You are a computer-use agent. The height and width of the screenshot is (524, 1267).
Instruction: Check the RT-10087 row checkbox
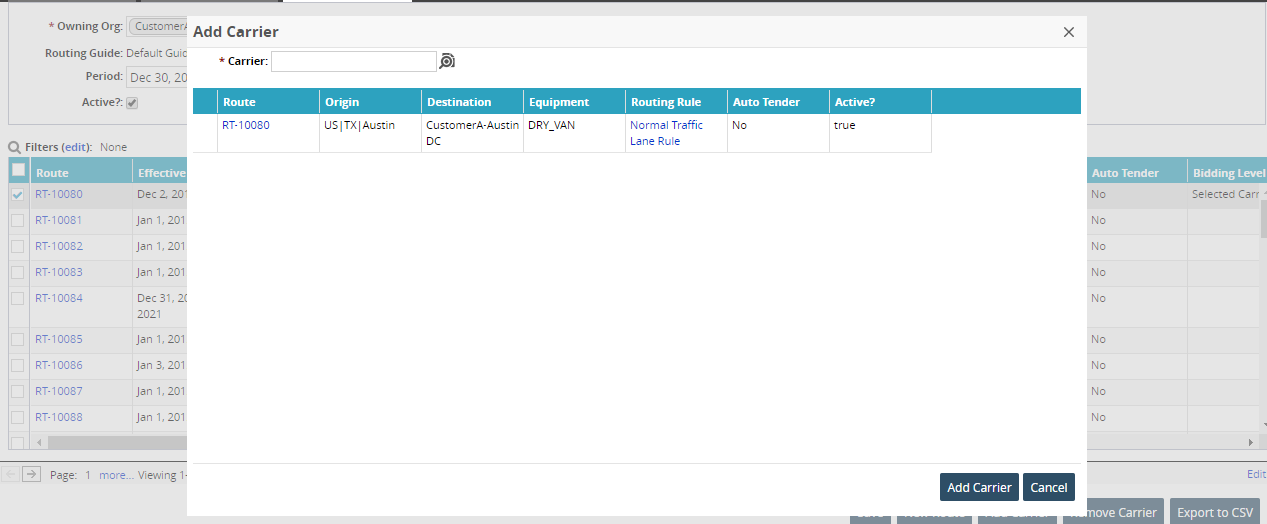click(x=17, y=392)
